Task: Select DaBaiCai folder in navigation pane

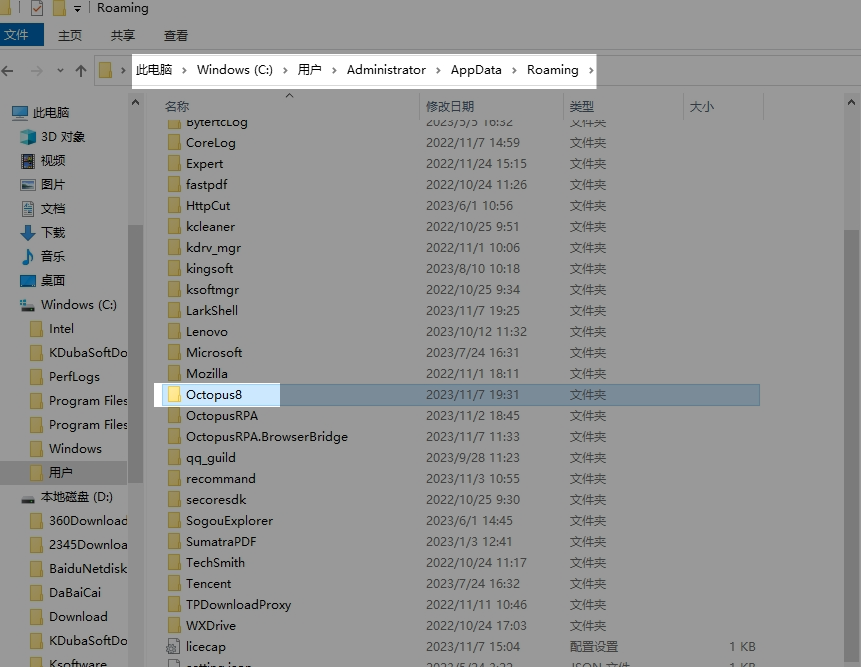Action: coord(66,593)
